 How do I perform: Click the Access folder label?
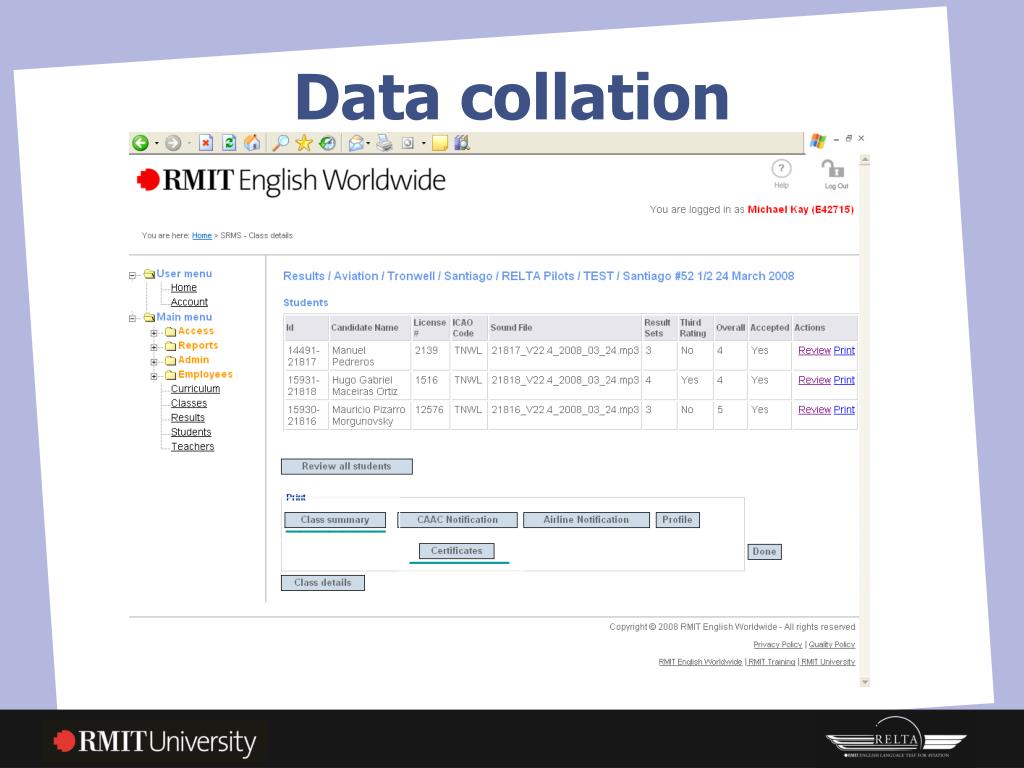196,331
